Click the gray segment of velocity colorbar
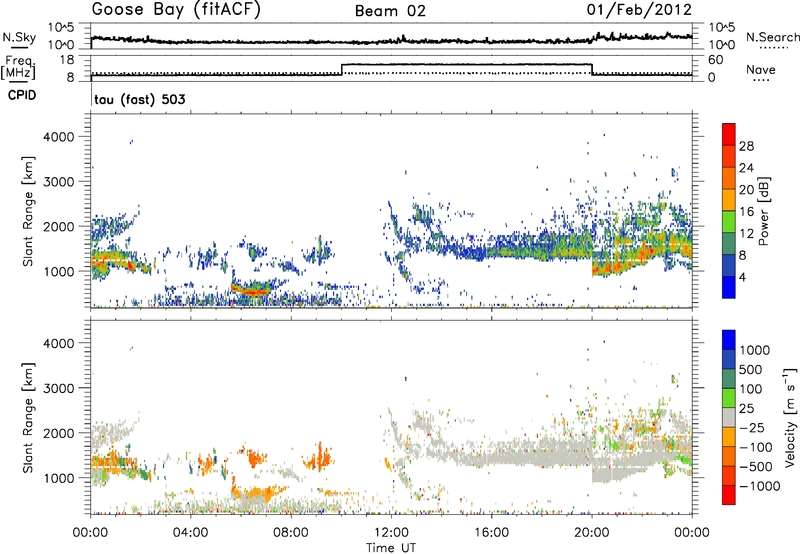Image resolution: width=800 pixels, height=554 pixels. coord(729,417)
